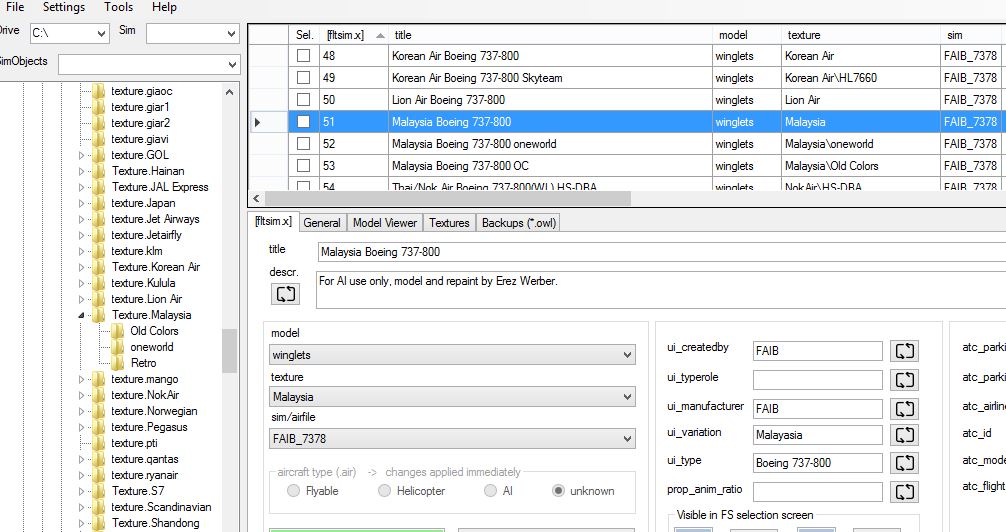Expand the texture.NokAir tree node
The image size is (1006, 532).
[81, 395]
